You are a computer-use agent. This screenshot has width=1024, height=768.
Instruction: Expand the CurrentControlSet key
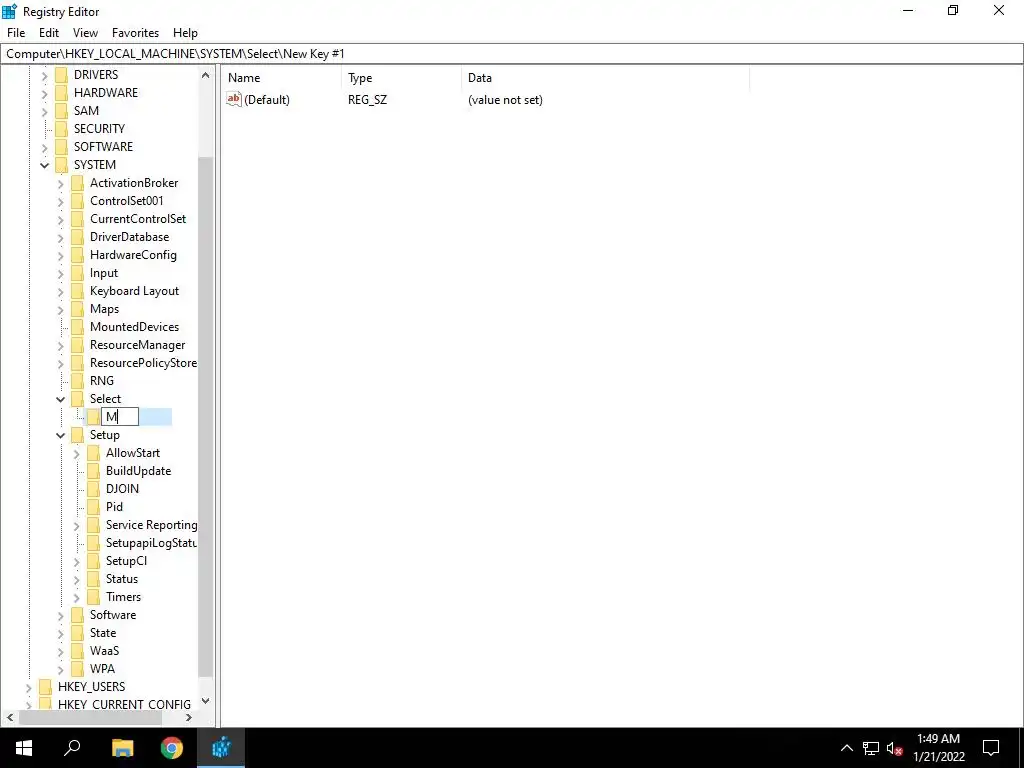(61, 219)
